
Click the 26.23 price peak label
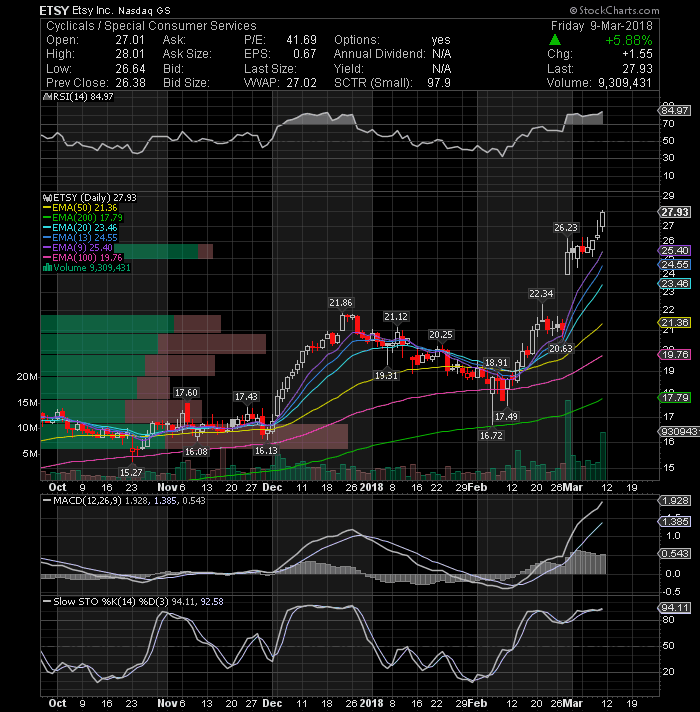pyautogui.click(x=566, y=228)
